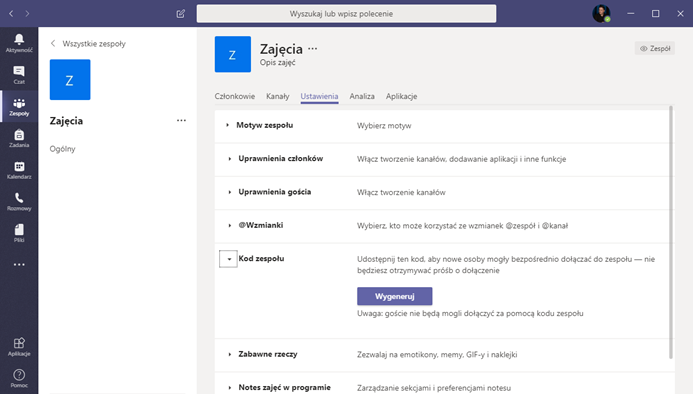Click the Opis zajęć description text
This screenshot has height=394, width=693.
pyautogui.click(x=278, y=62)
